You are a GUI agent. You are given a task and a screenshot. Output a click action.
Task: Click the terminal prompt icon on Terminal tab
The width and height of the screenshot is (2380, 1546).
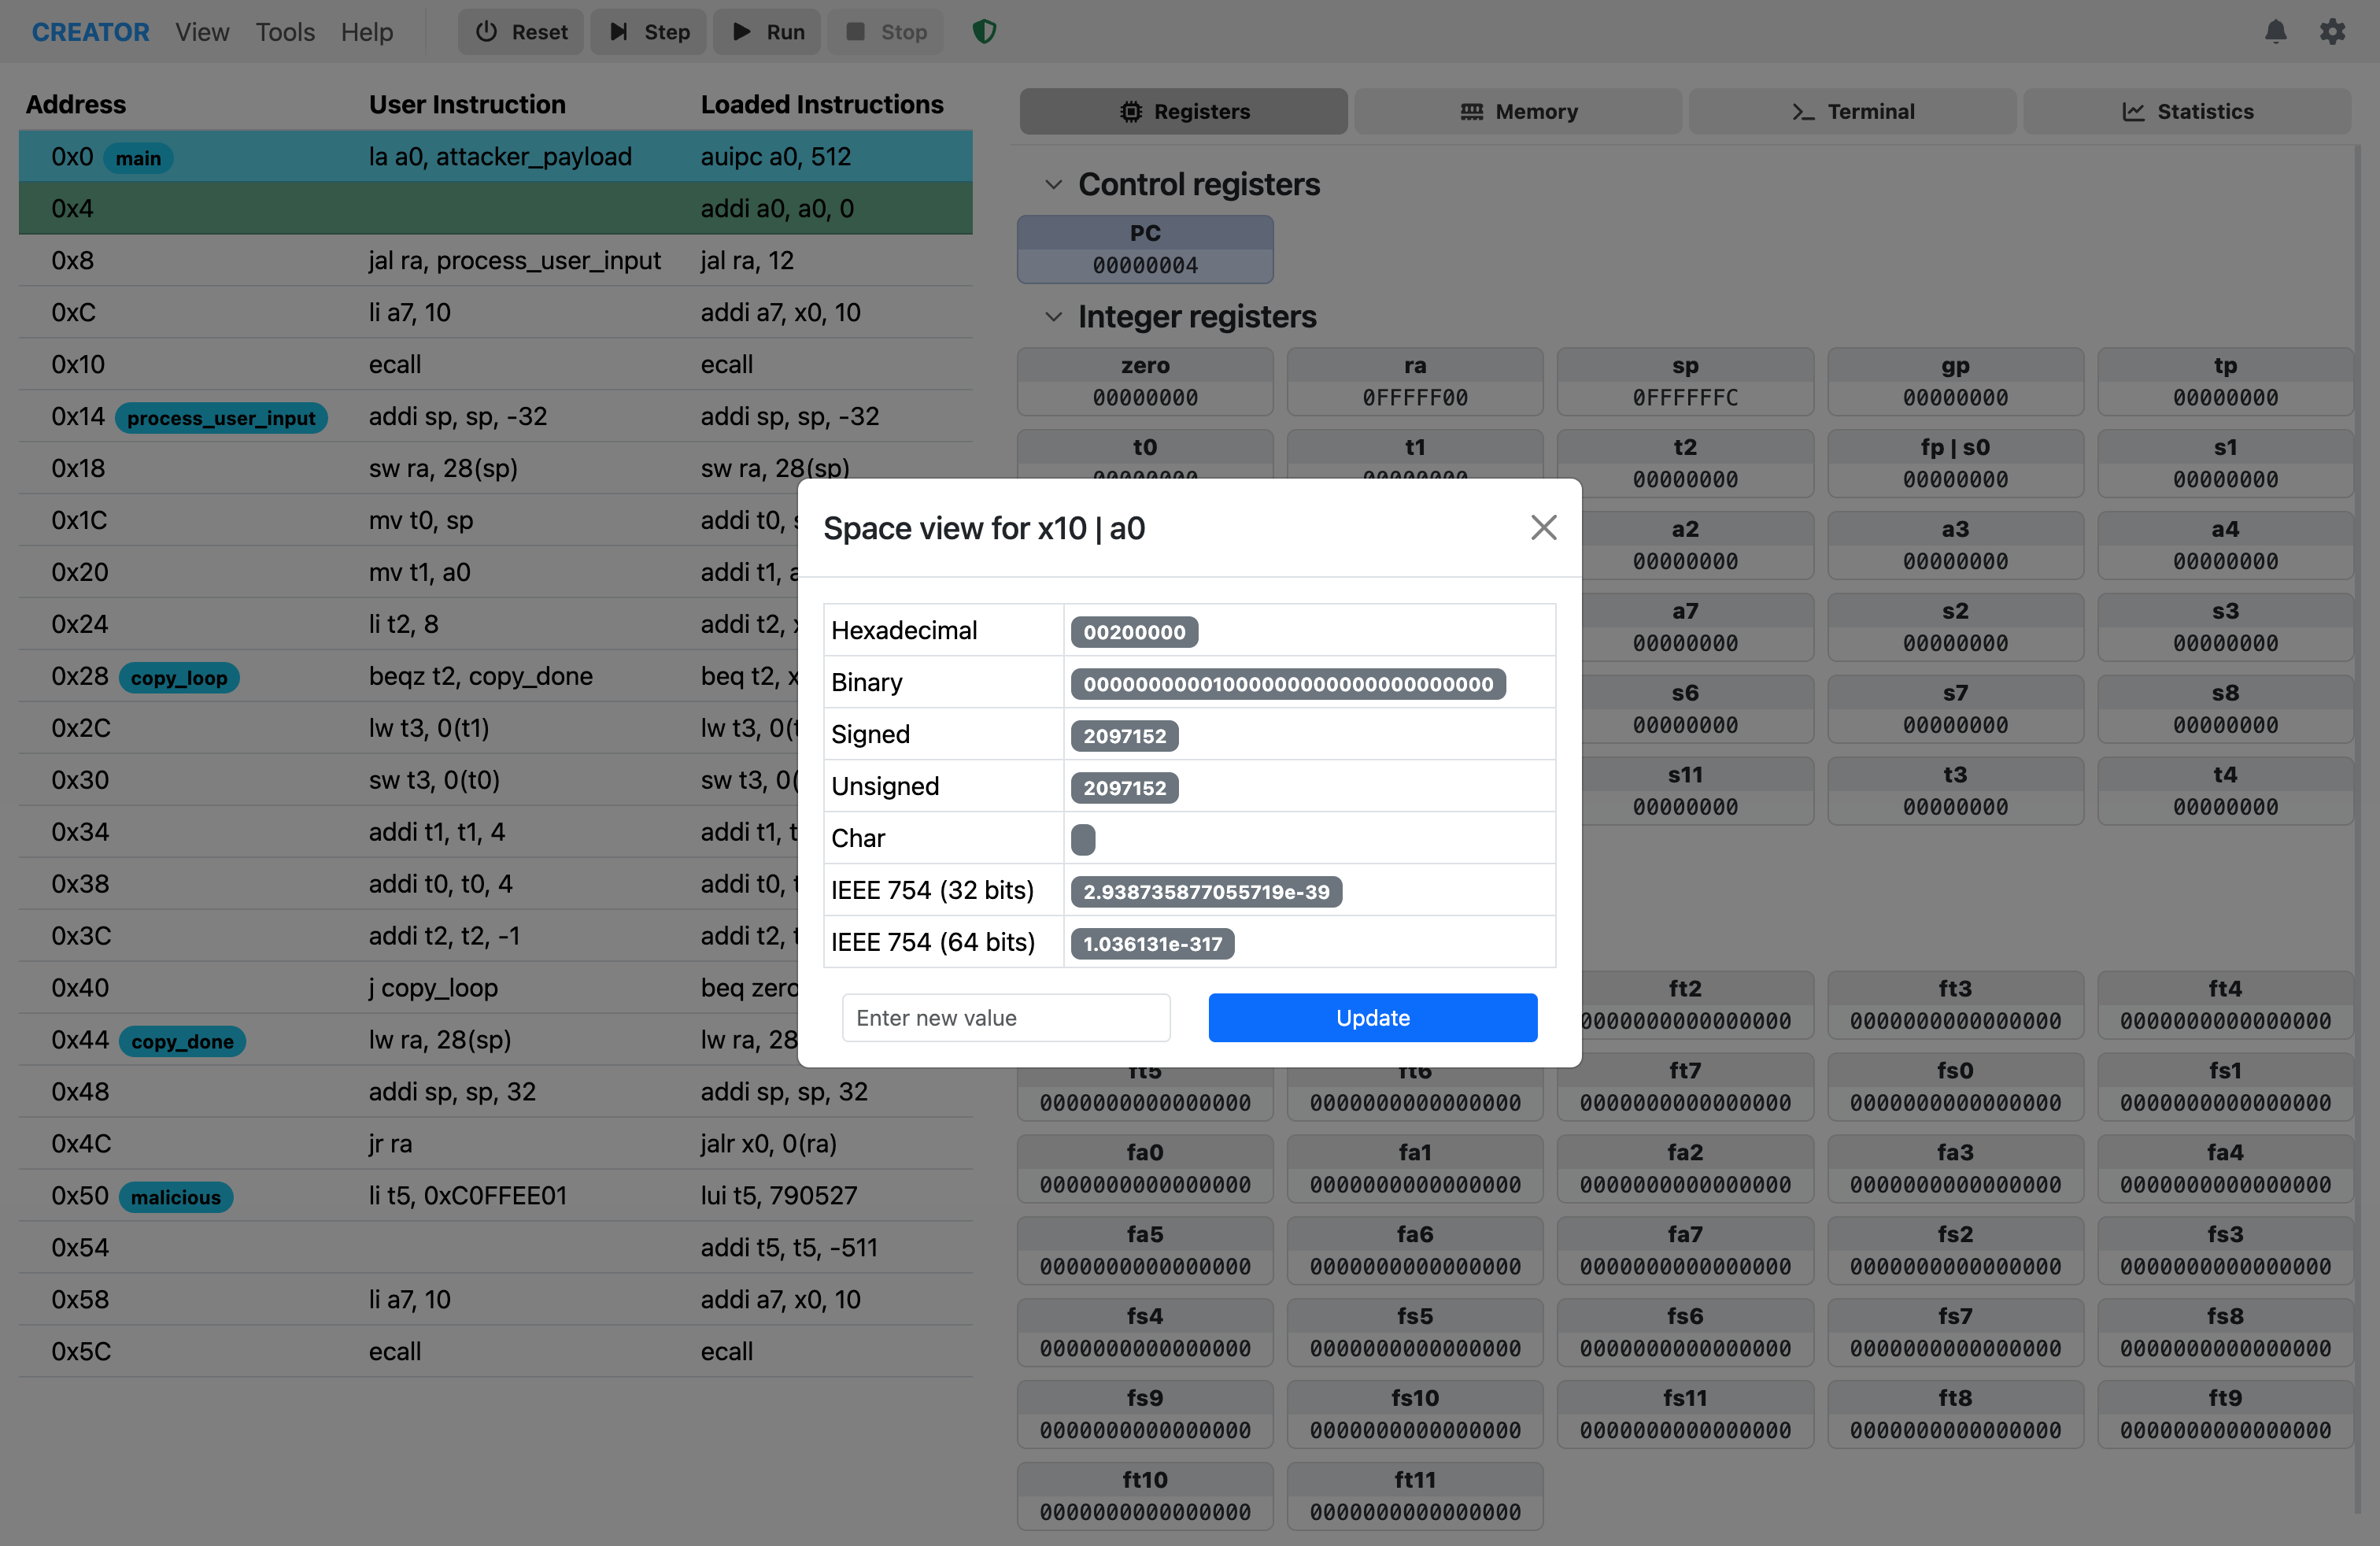click(1801, 111)
